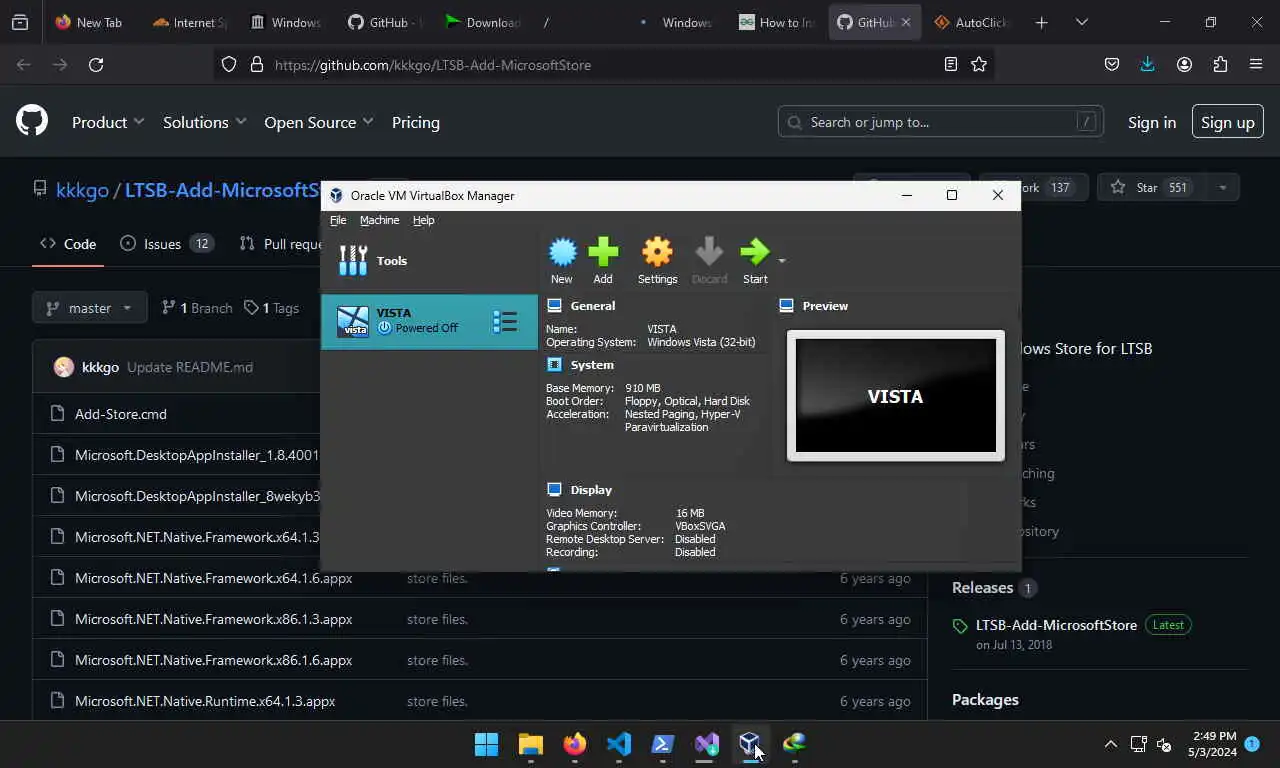1280x768 pixels.
Task: Open Microsoft.NET.Native.Framework.x86.1.6.appx file
Action: [x=214, y=660]
